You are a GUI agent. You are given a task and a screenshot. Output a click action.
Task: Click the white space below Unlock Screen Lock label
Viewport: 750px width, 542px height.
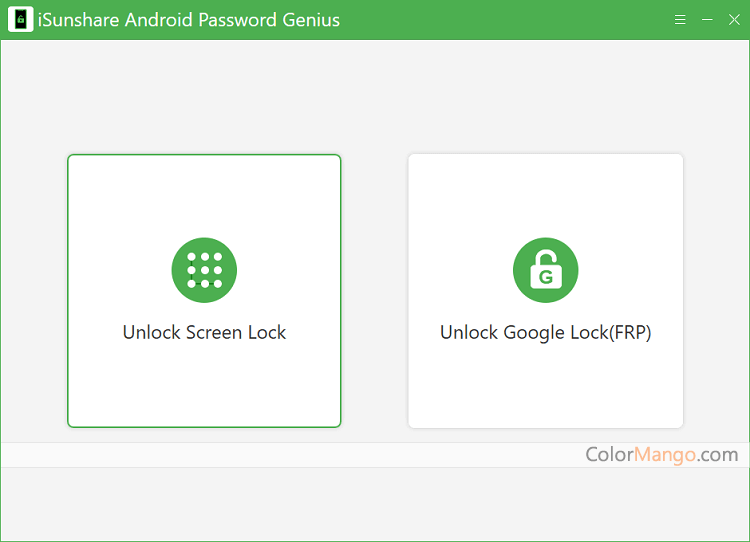point(204,385)
